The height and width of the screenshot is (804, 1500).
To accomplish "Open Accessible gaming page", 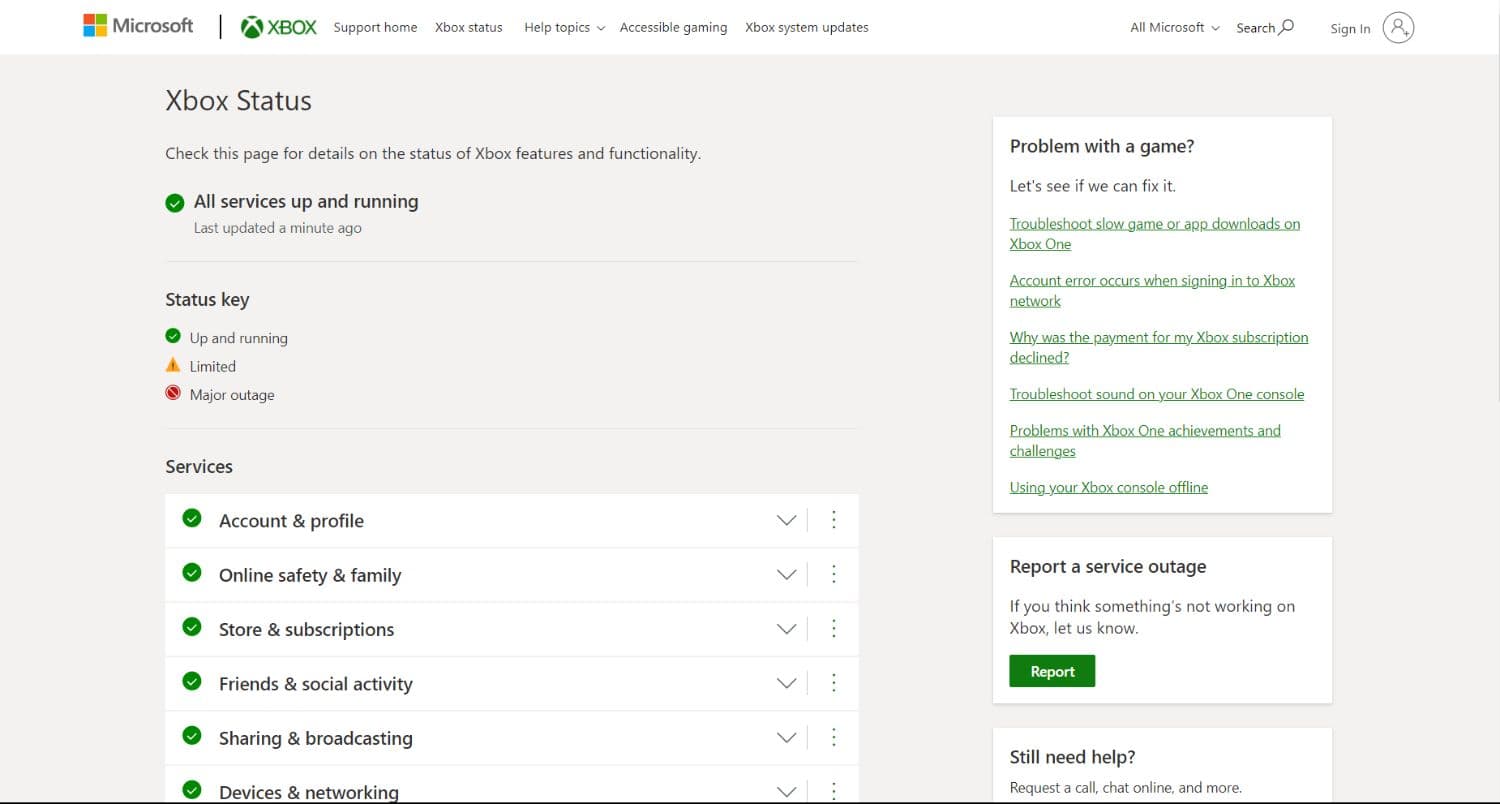I will point(673,28).
